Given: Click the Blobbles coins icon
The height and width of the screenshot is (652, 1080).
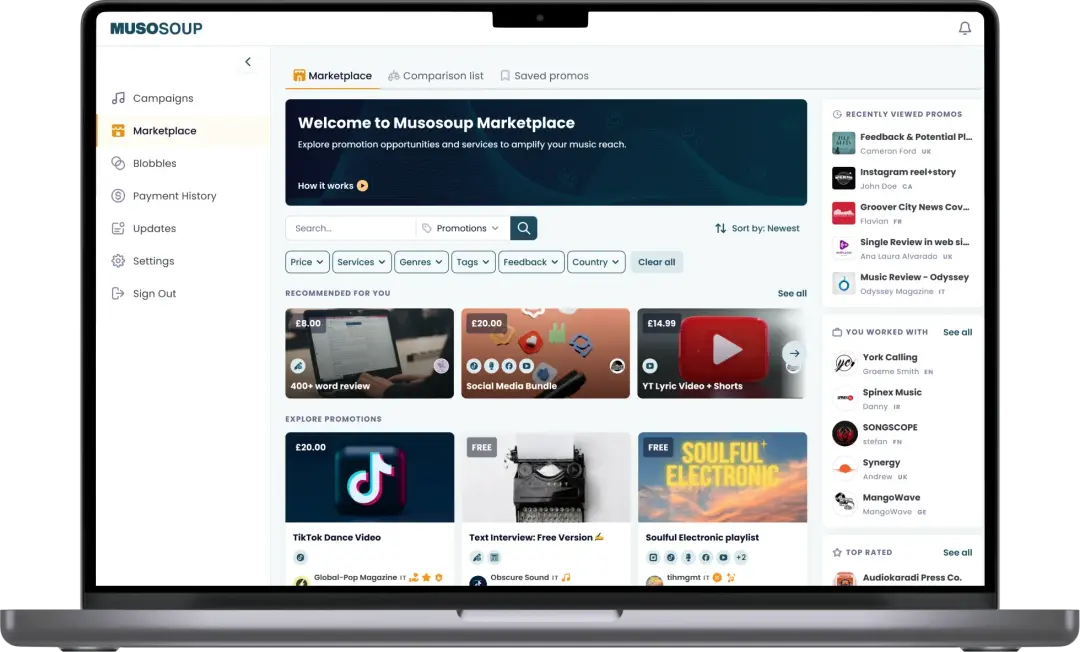Looking at the screenshot, I should click(x=118, y=163).
